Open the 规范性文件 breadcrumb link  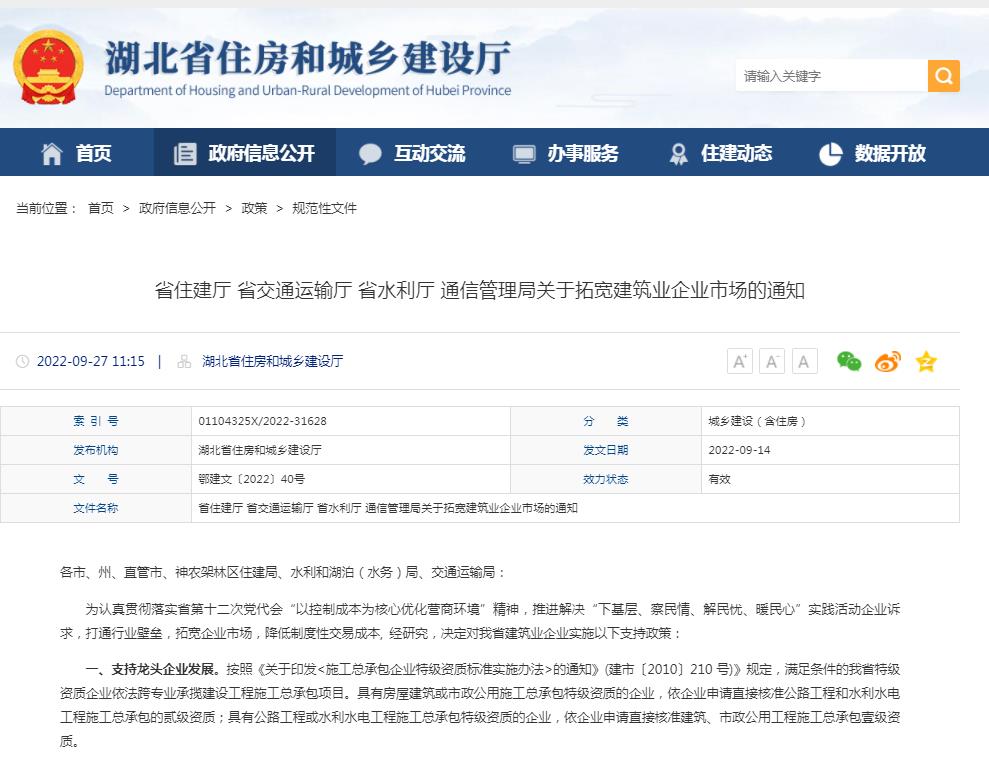(324, 208)
